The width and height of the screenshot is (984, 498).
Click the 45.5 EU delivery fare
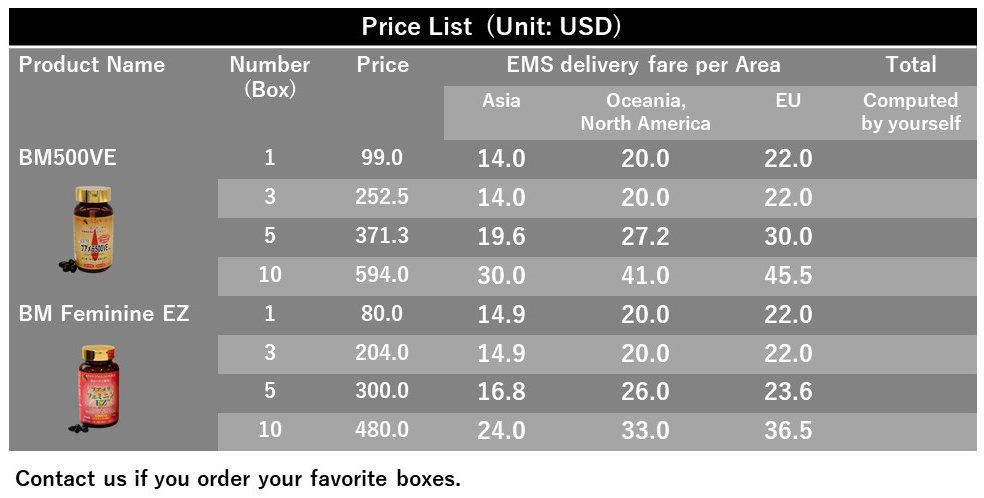click(788, 275)
